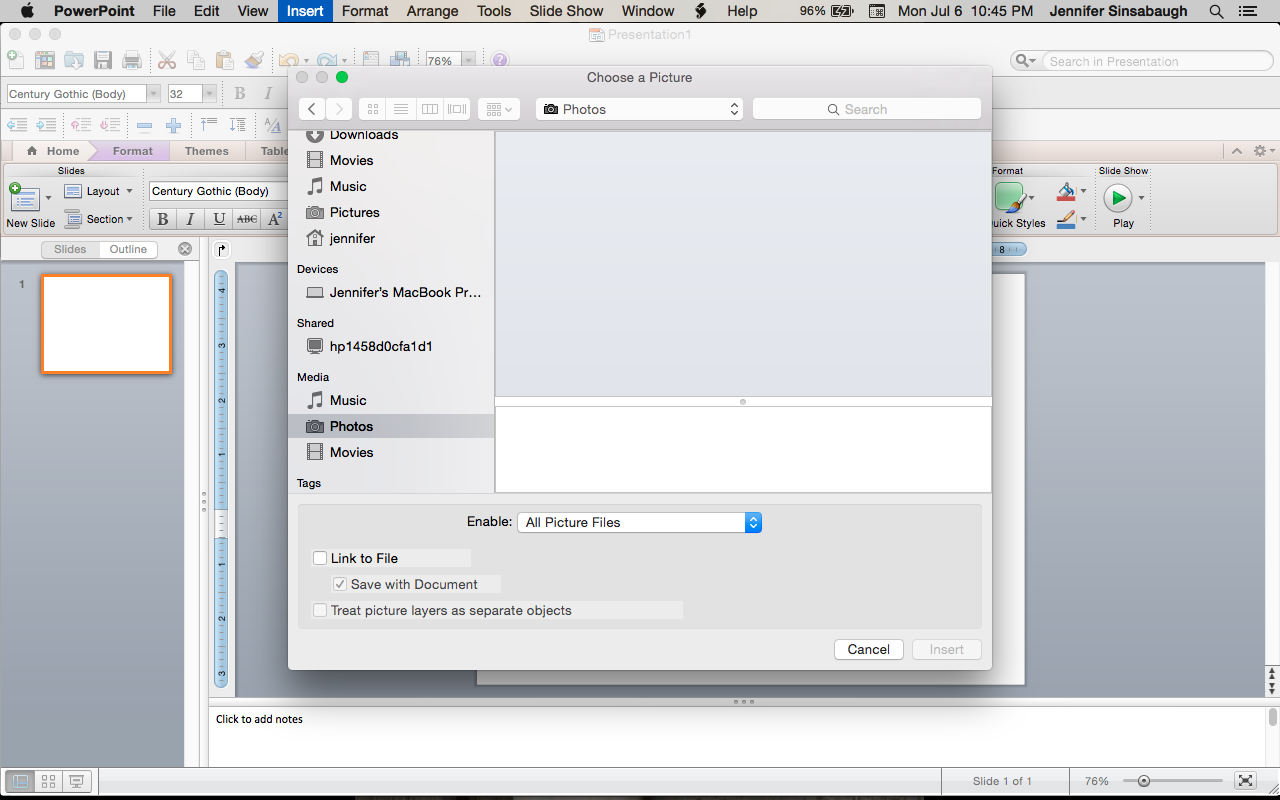
Task: Select shared computer hp1458d0cfa1d1
Action: pyautogui.click(x=391, y=346)
